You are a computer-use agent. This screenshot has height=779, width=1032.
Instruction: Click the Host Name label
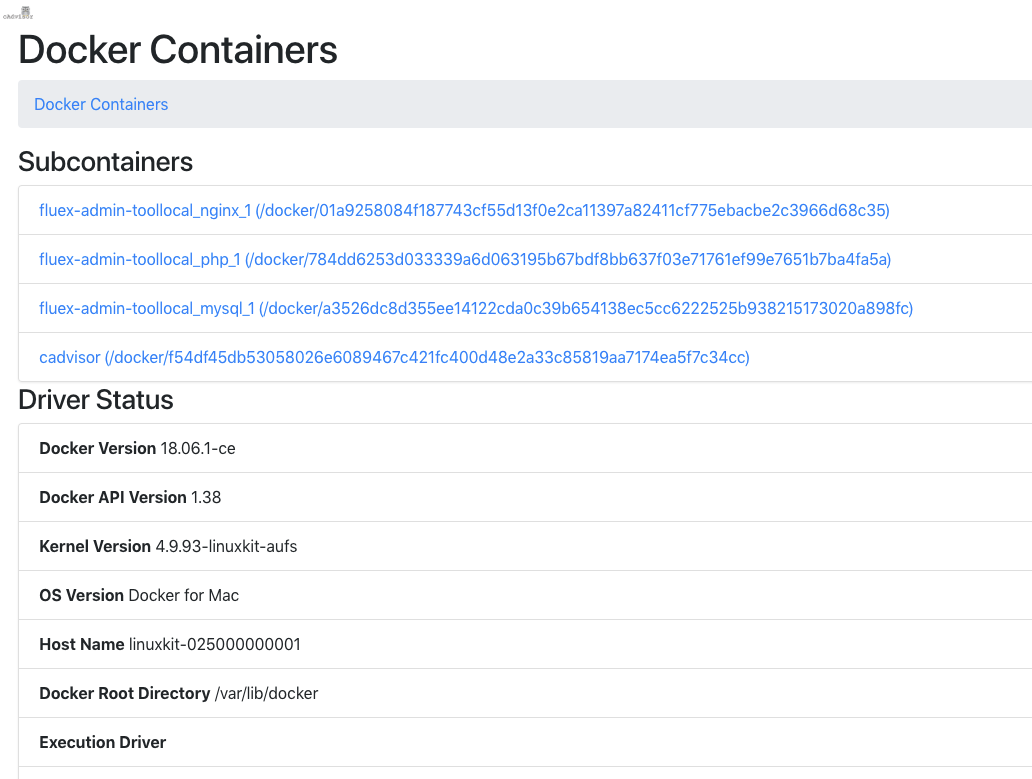tap(82, 644)
